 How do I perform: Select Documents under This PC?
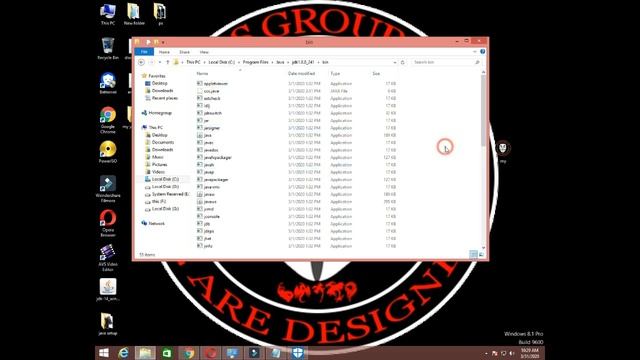tap(162, 142)
